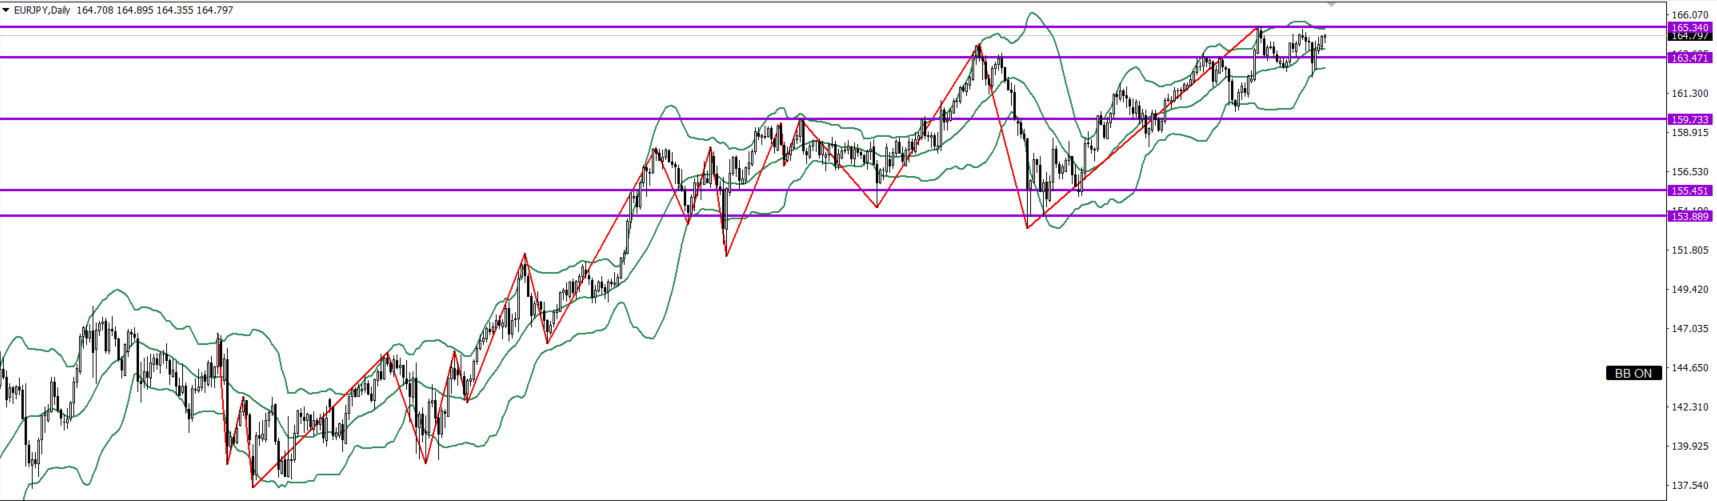Open the dropdown arrow beside EURJPY,Daily
The width and height of the screenshot is (1717, 501).
(x=6, y=10)
